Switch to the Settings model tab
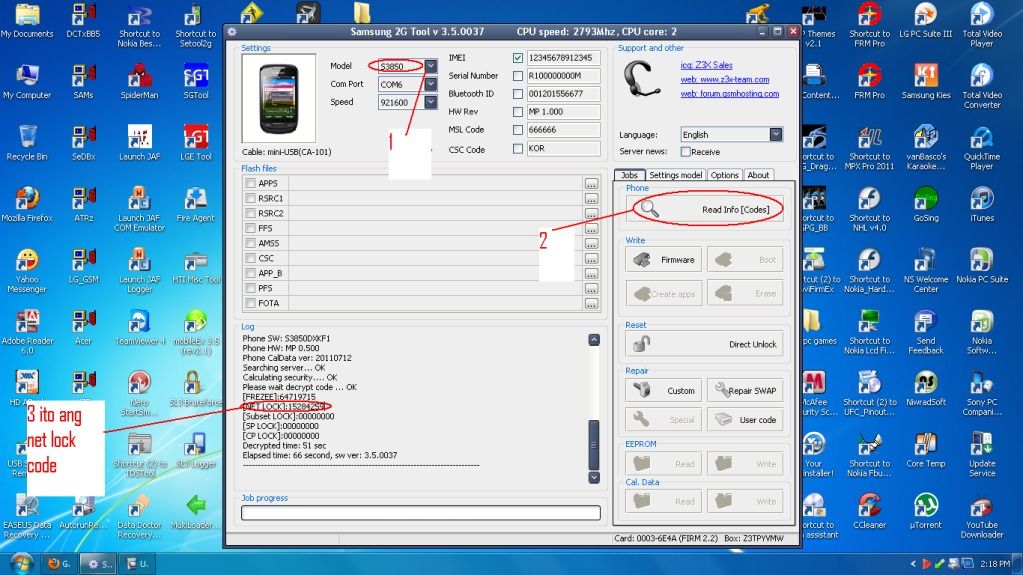1023x575 pixels. click(x=675, y=175)
